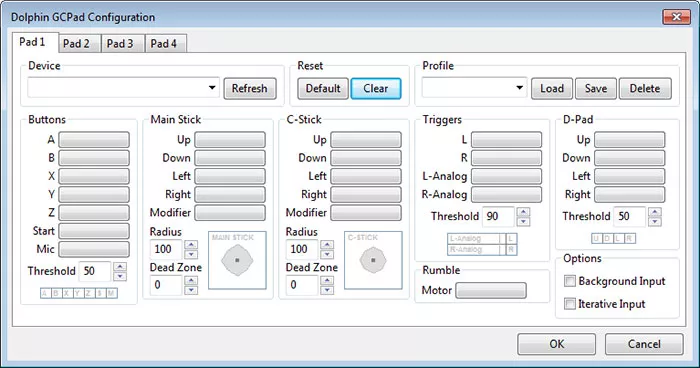The height and width of the screenshot is (368, 700).
Task: Increase the Buttons Threshold value
Action: point(120,267)
